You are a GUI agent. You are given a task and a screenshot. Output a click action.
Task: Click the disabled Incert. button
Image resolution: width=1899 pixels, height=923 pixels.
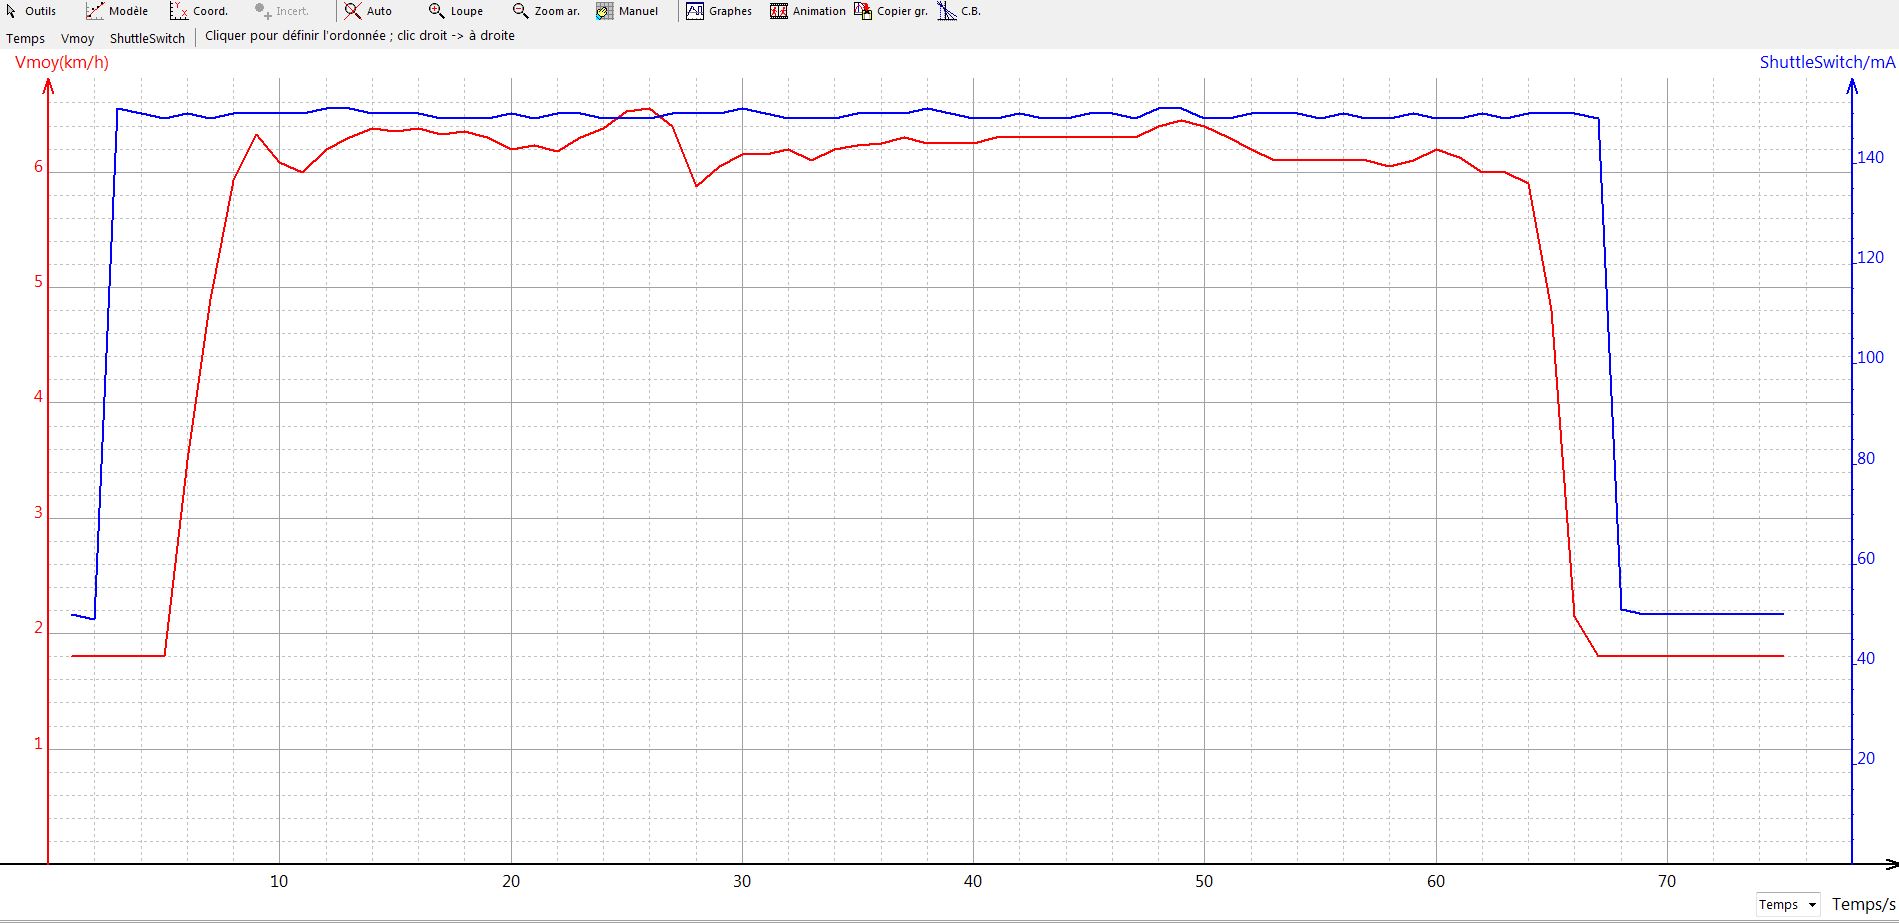(282, 11)
